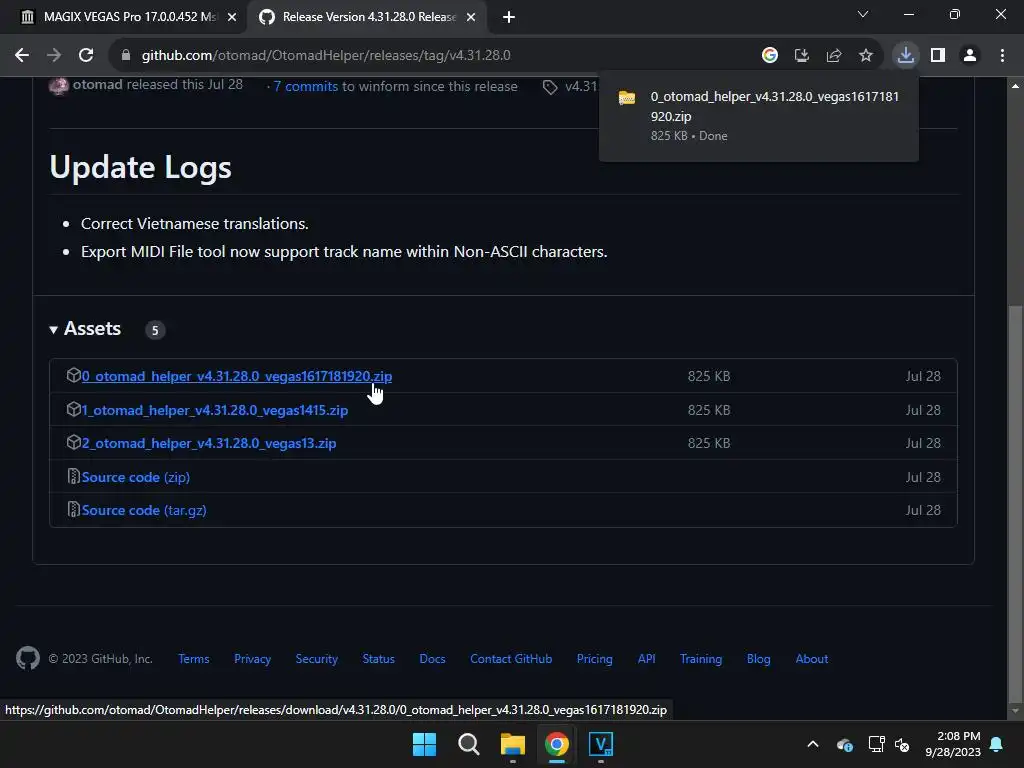
Task: Open the Google icon in the address bar
Action: (x=769, y=56)
